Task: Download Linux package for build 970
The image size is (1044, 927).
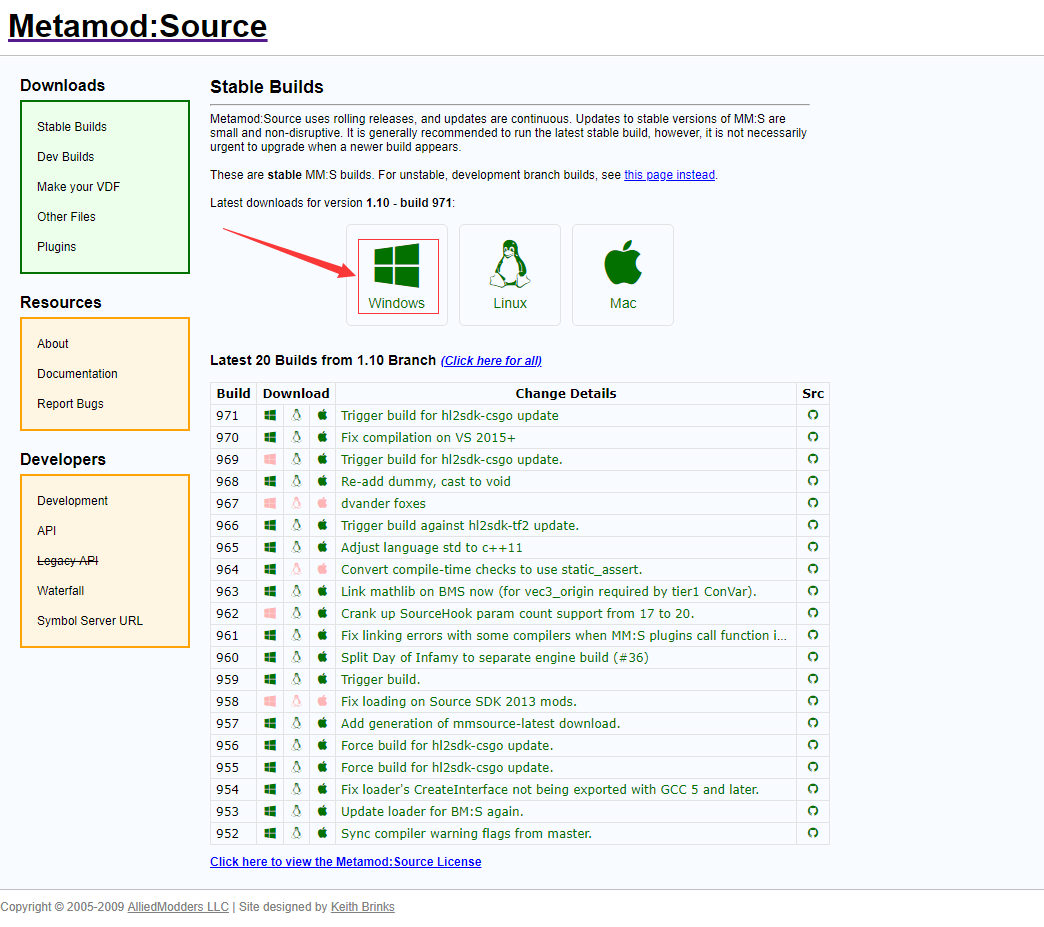Action: [x=296, y=437]
